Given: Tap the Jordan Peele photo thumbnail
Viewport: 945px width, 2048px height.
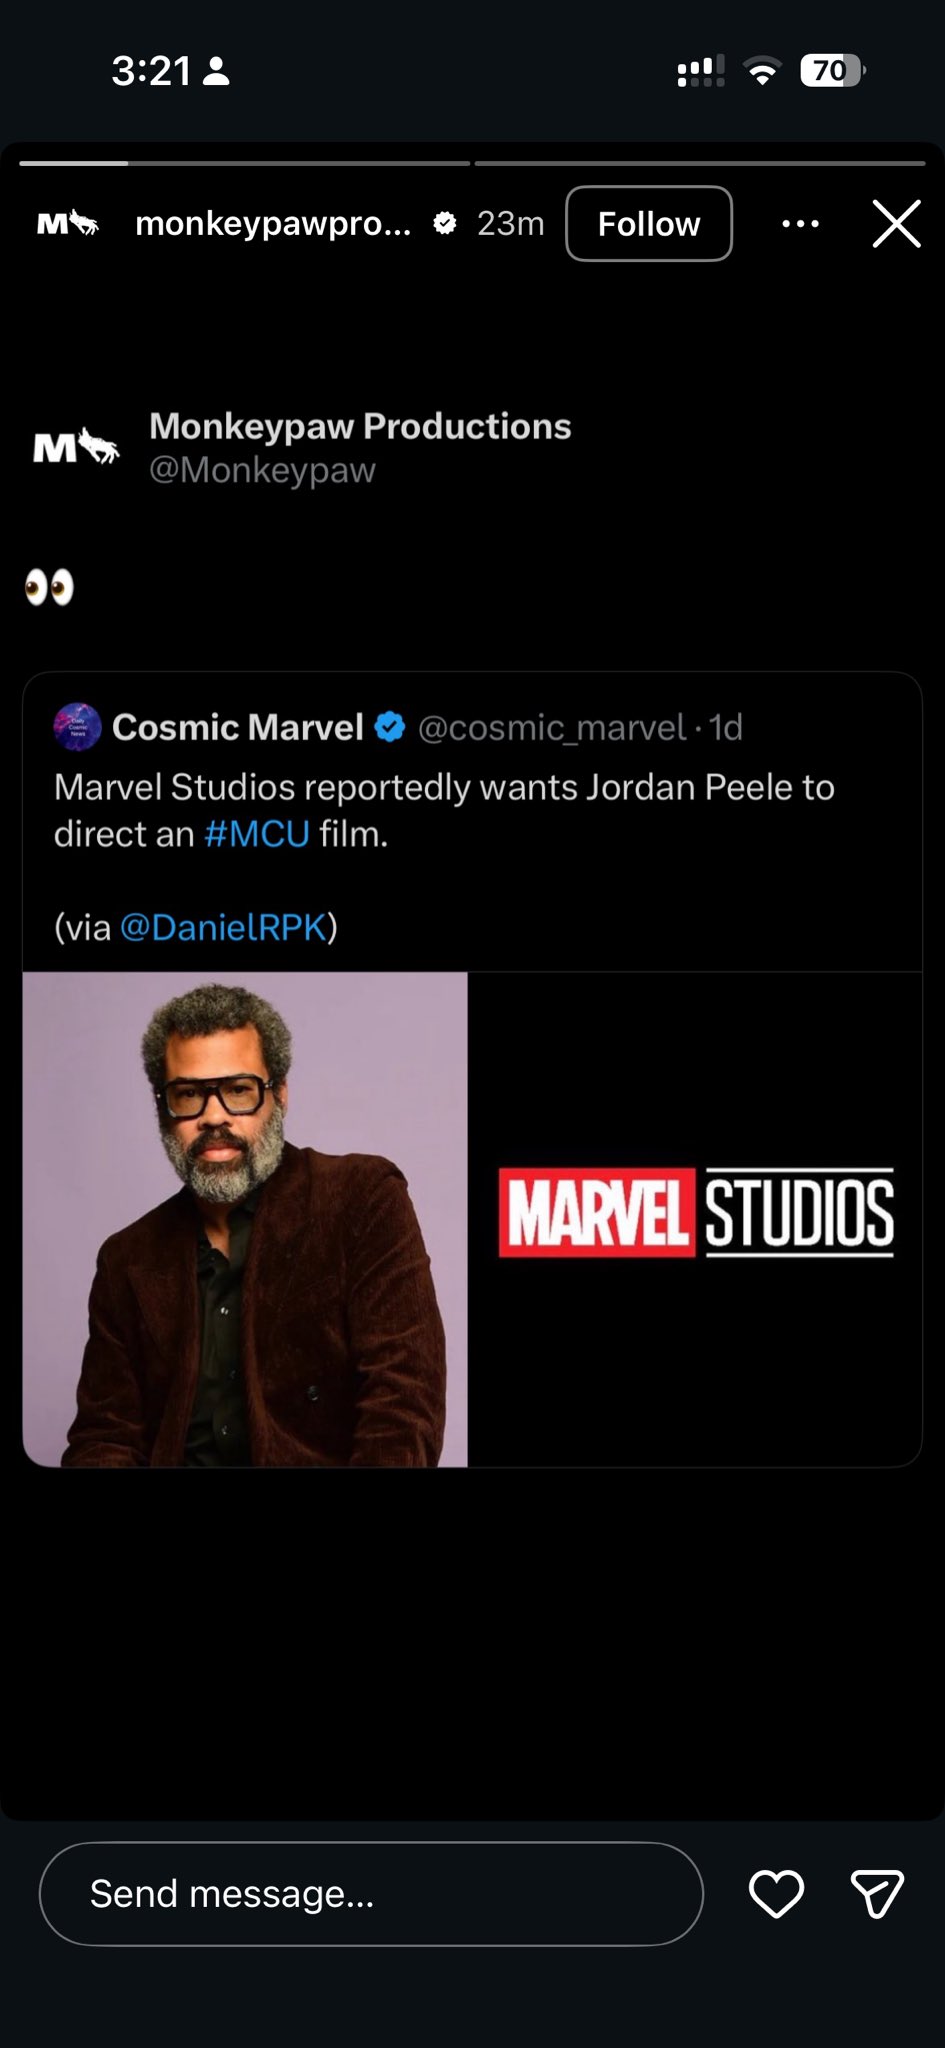Looking at the screenshot, I should pyautogui.click(x=245, y=1219).
